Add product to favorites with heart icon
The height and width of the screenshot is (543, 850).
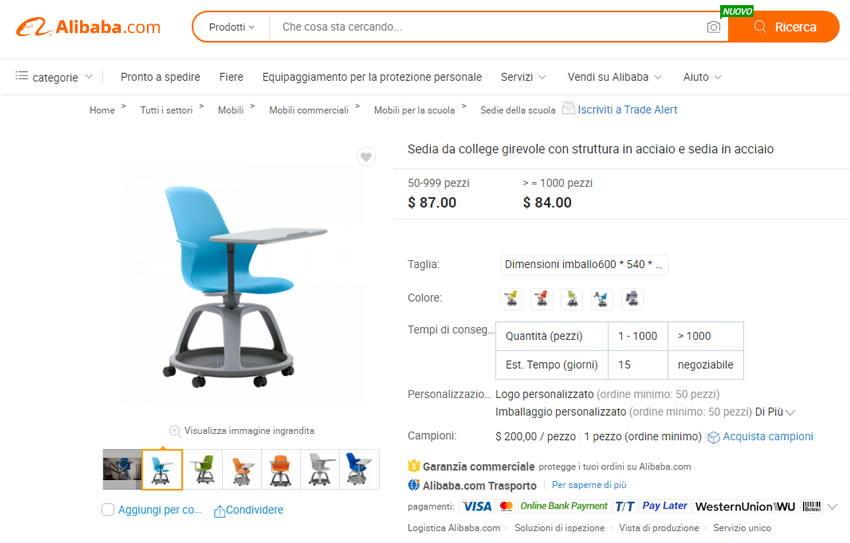(x=366, y=157)
